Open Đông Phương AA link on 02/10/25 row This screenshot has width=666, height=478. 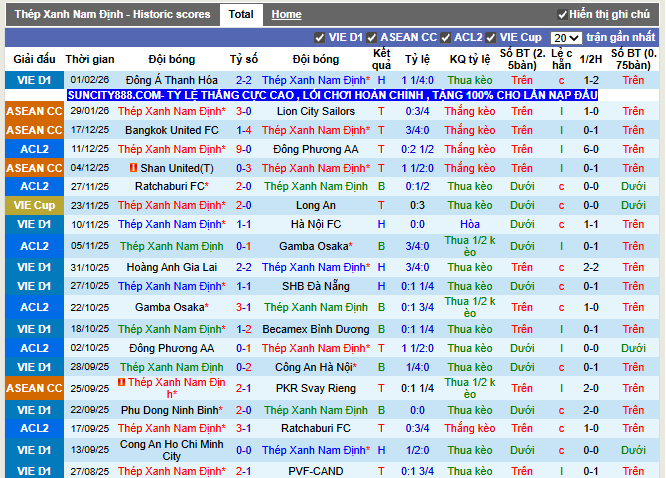[172, 348]
